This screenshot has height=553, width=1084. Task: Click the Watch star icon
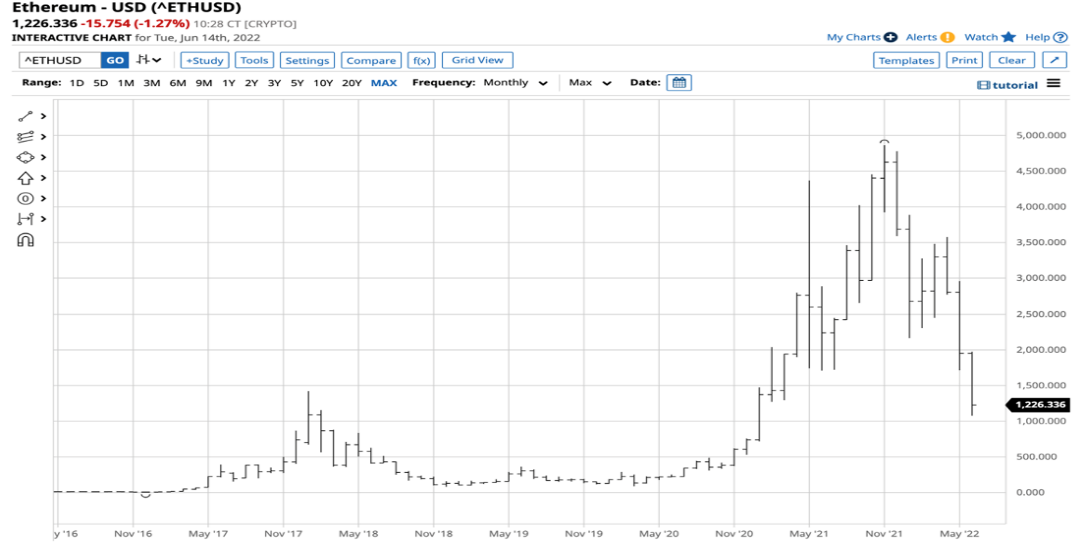pos(1009,37)
